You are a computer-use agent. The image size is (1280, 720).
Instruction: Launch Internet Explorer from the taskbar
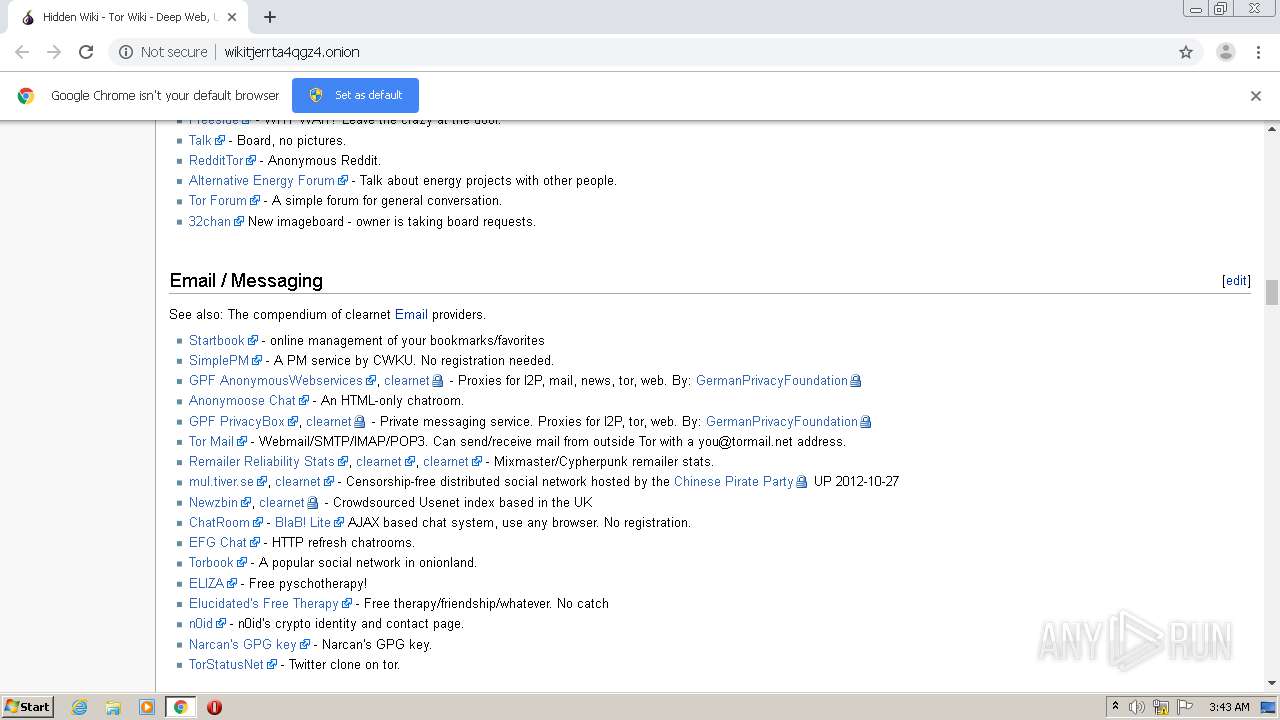[80, 707]
